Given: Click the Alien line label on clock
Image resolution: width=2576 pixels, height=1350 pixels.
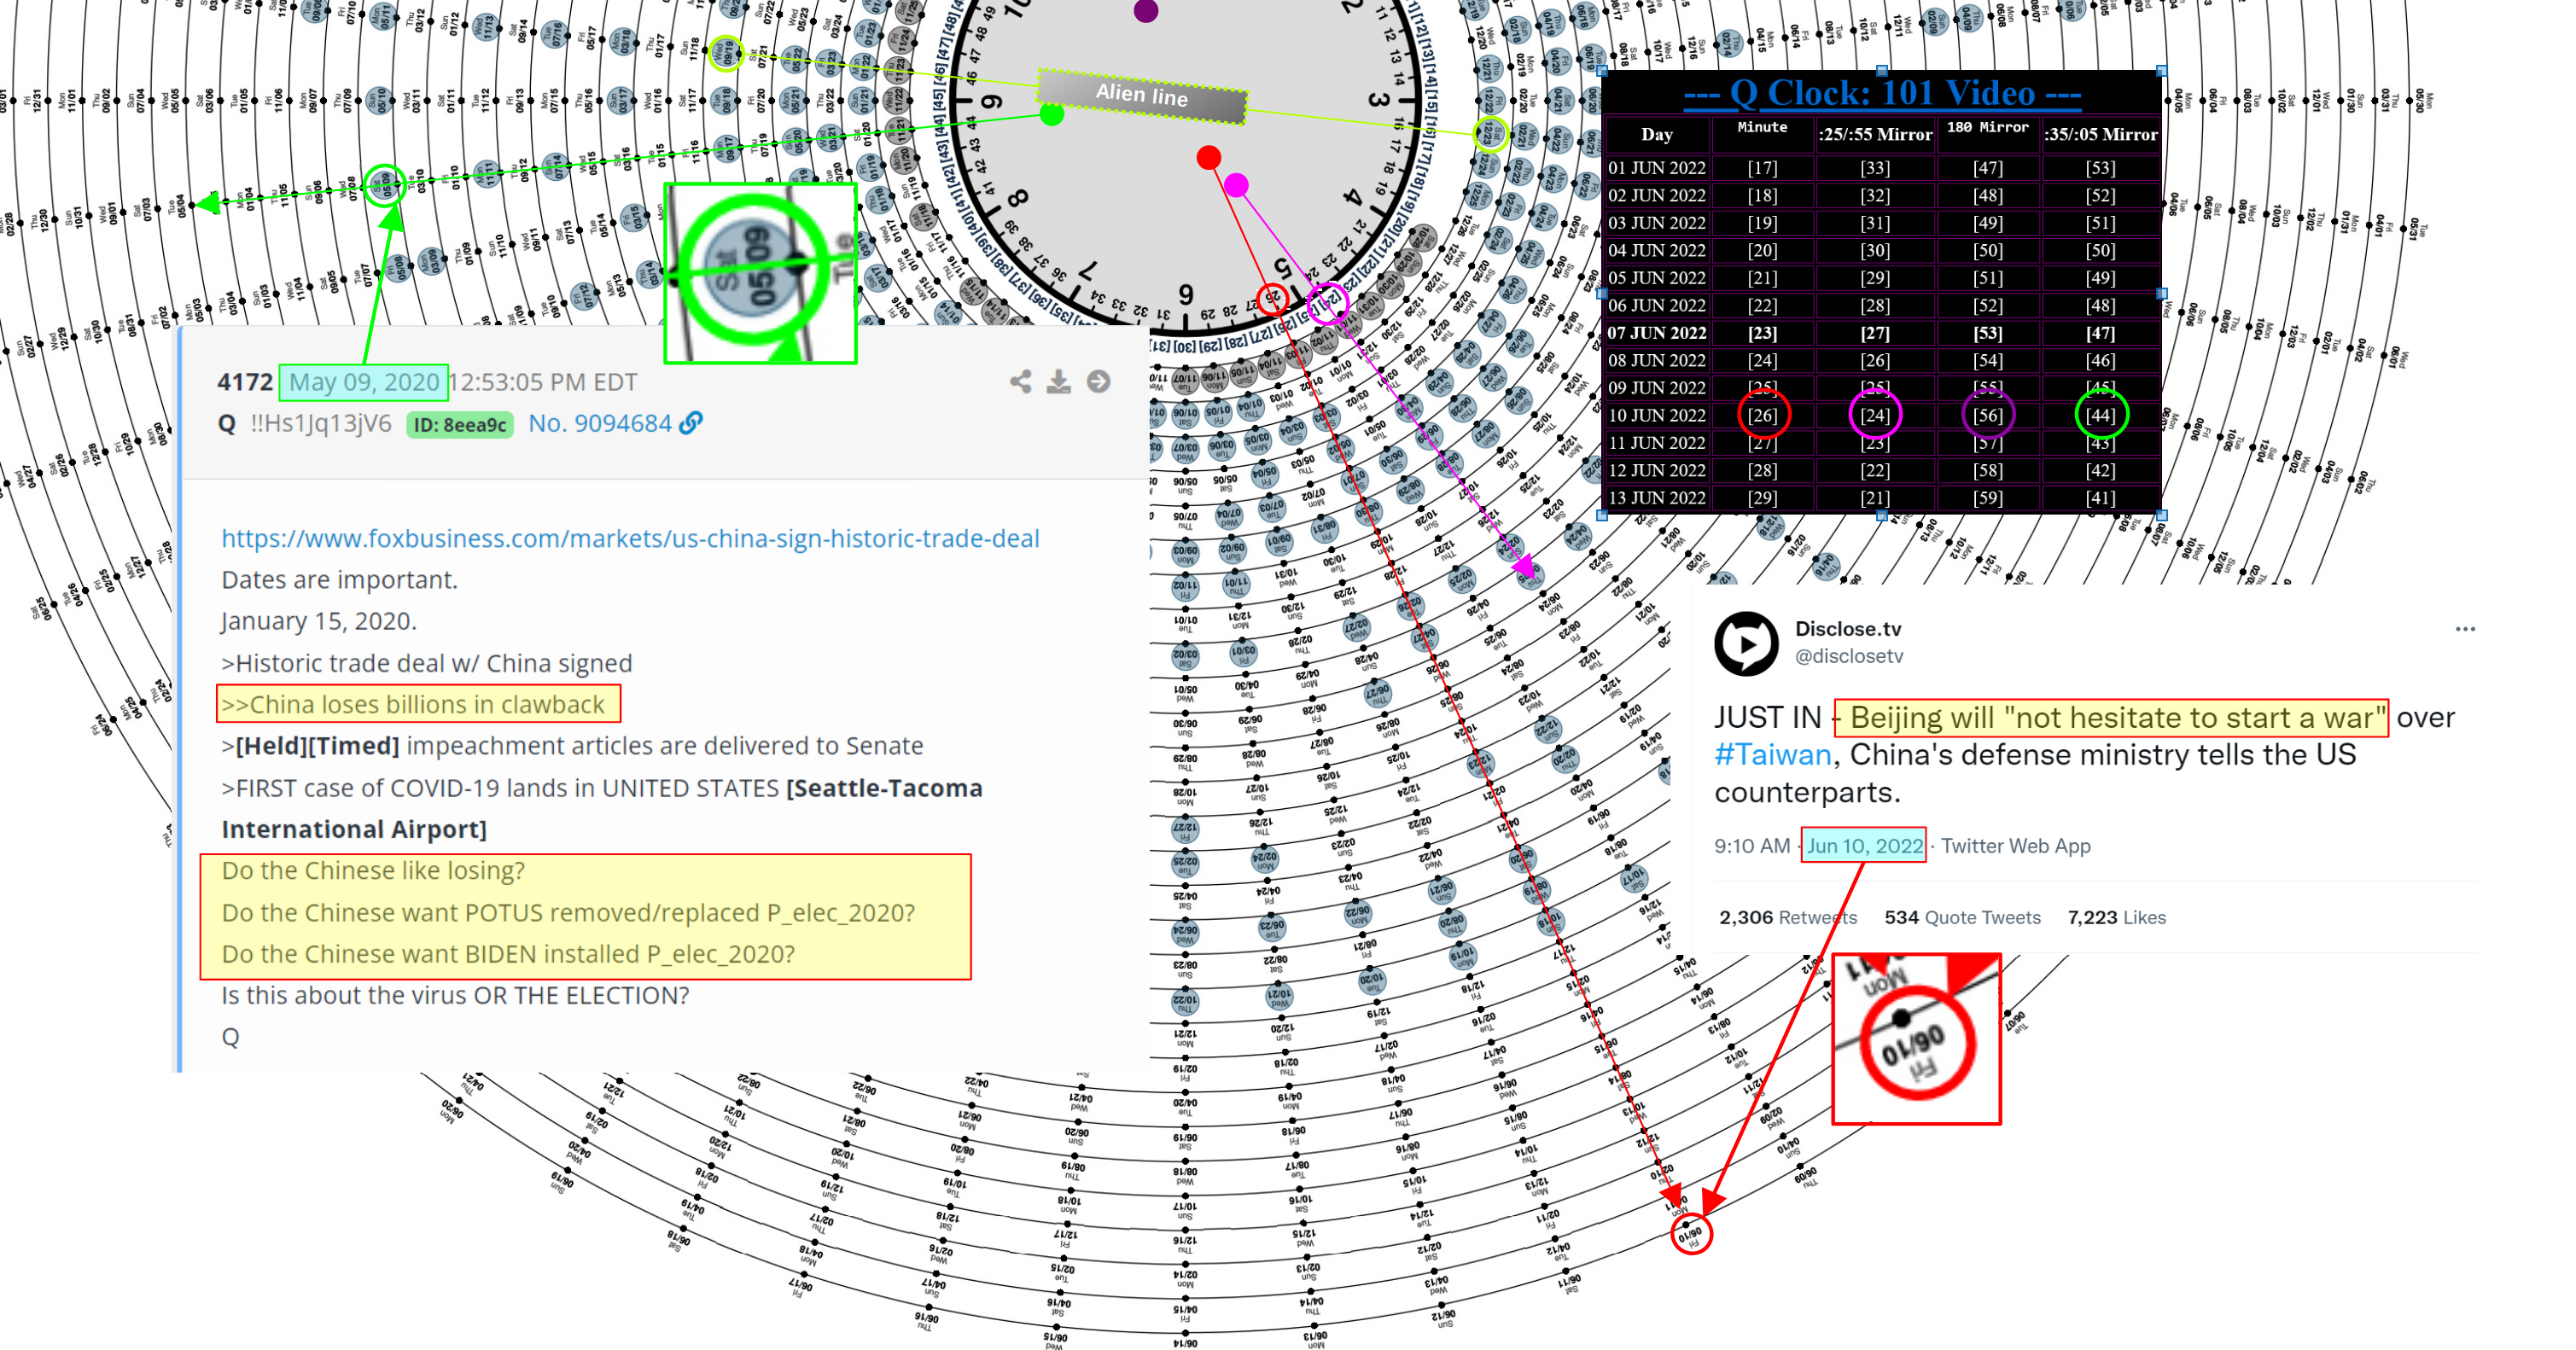Looking at the screenshot, I should tap(1142, 96).
